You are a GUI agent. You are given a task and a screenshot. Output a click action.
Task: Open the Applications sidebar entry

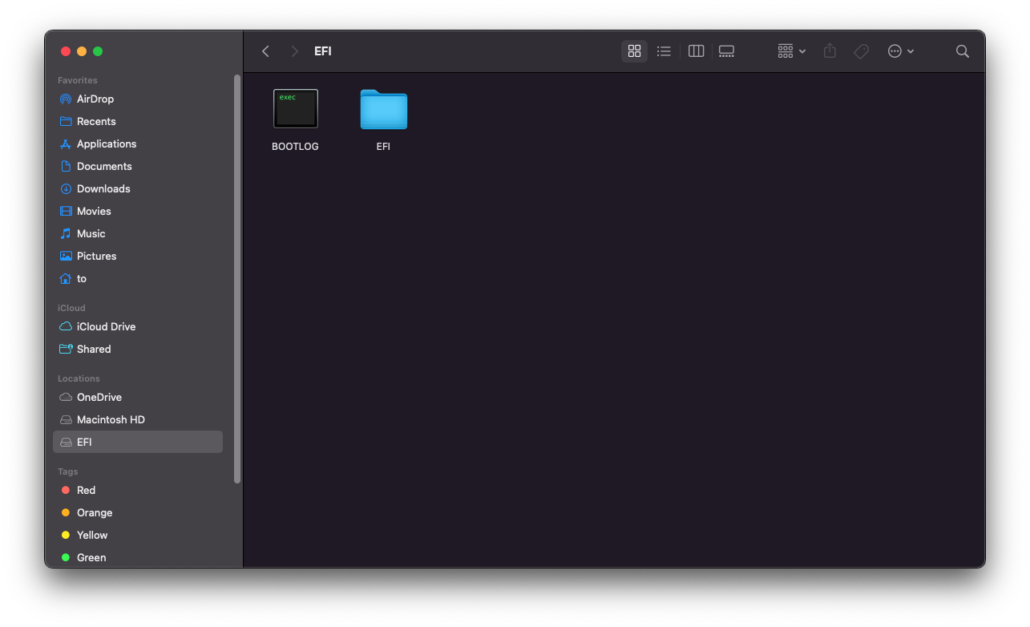click(107, 143)
